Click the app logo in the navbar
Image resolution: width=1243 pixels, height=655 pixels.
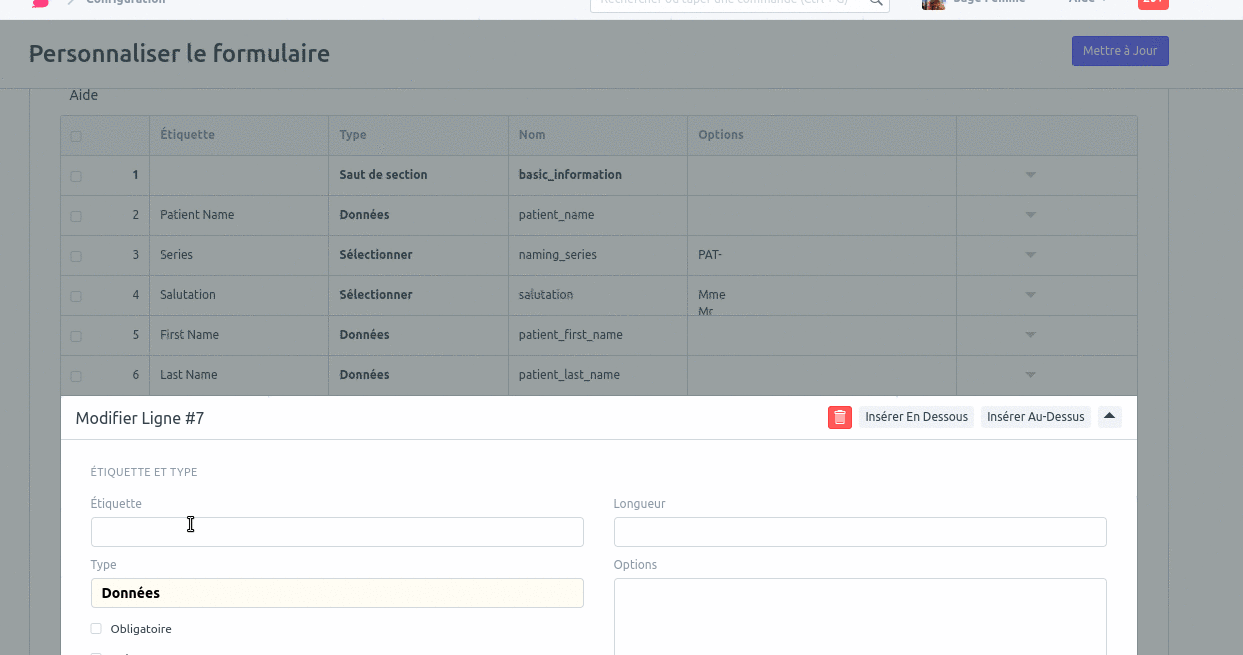[x=40, y=3]
